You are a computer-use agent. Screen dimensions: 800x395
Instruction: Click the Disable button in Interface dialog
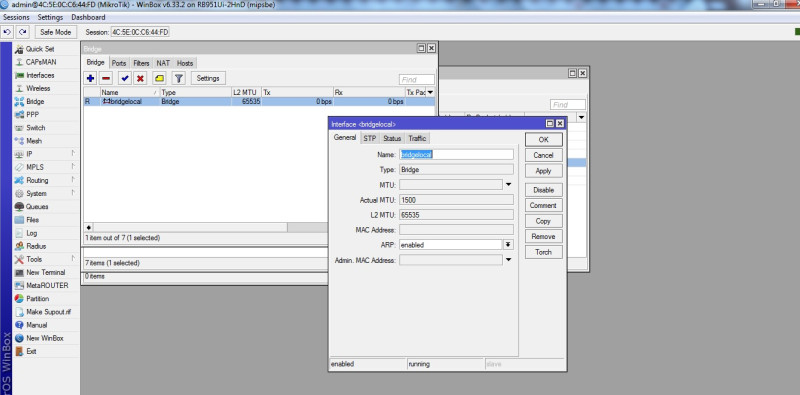pos(543,190)
